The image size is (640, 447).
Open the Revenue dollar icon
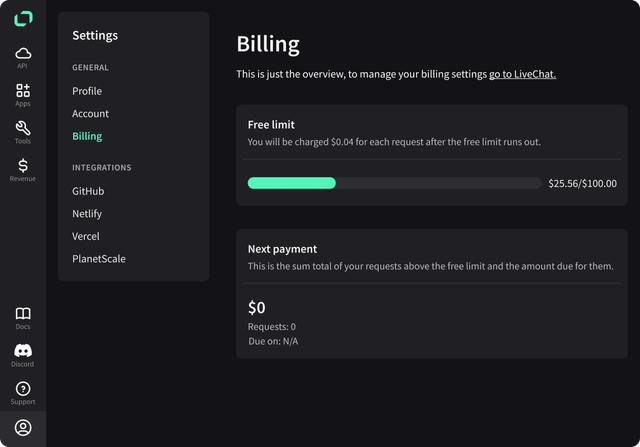pos(23,165)
